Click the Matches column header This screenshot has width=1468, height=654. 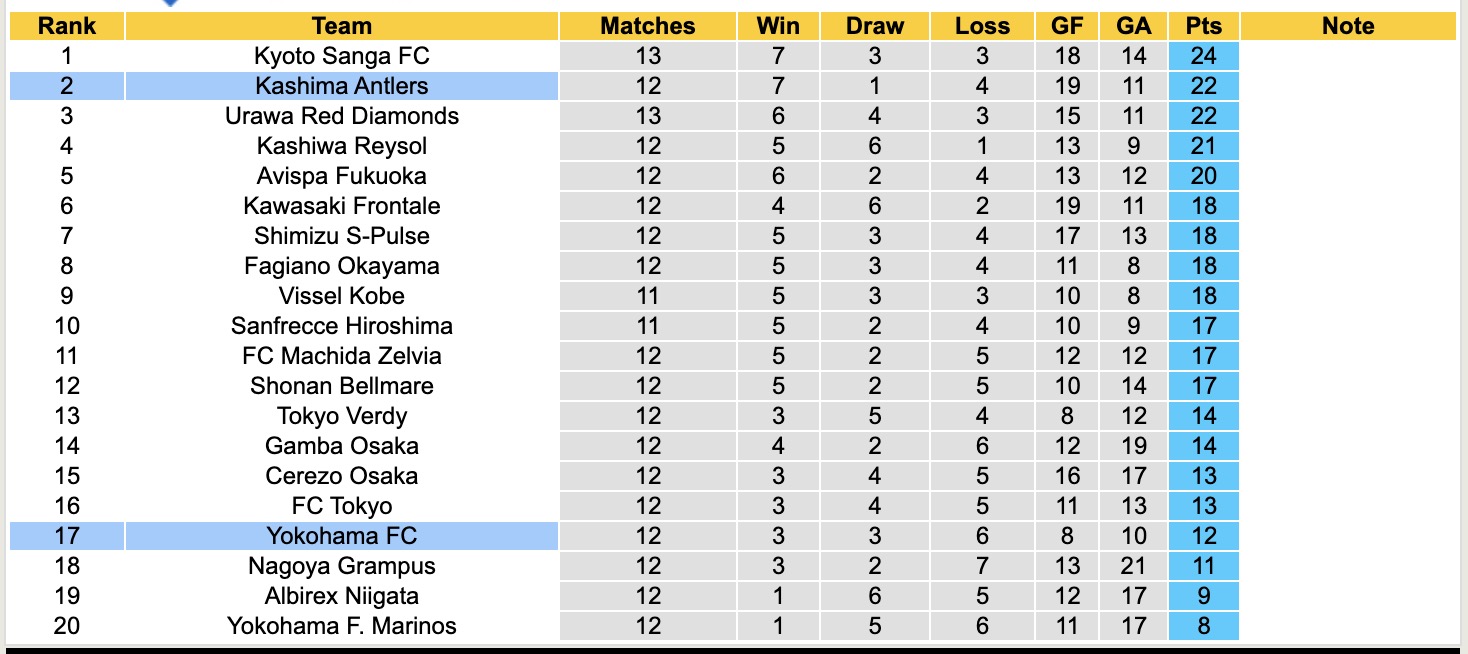tap(647, 26)
